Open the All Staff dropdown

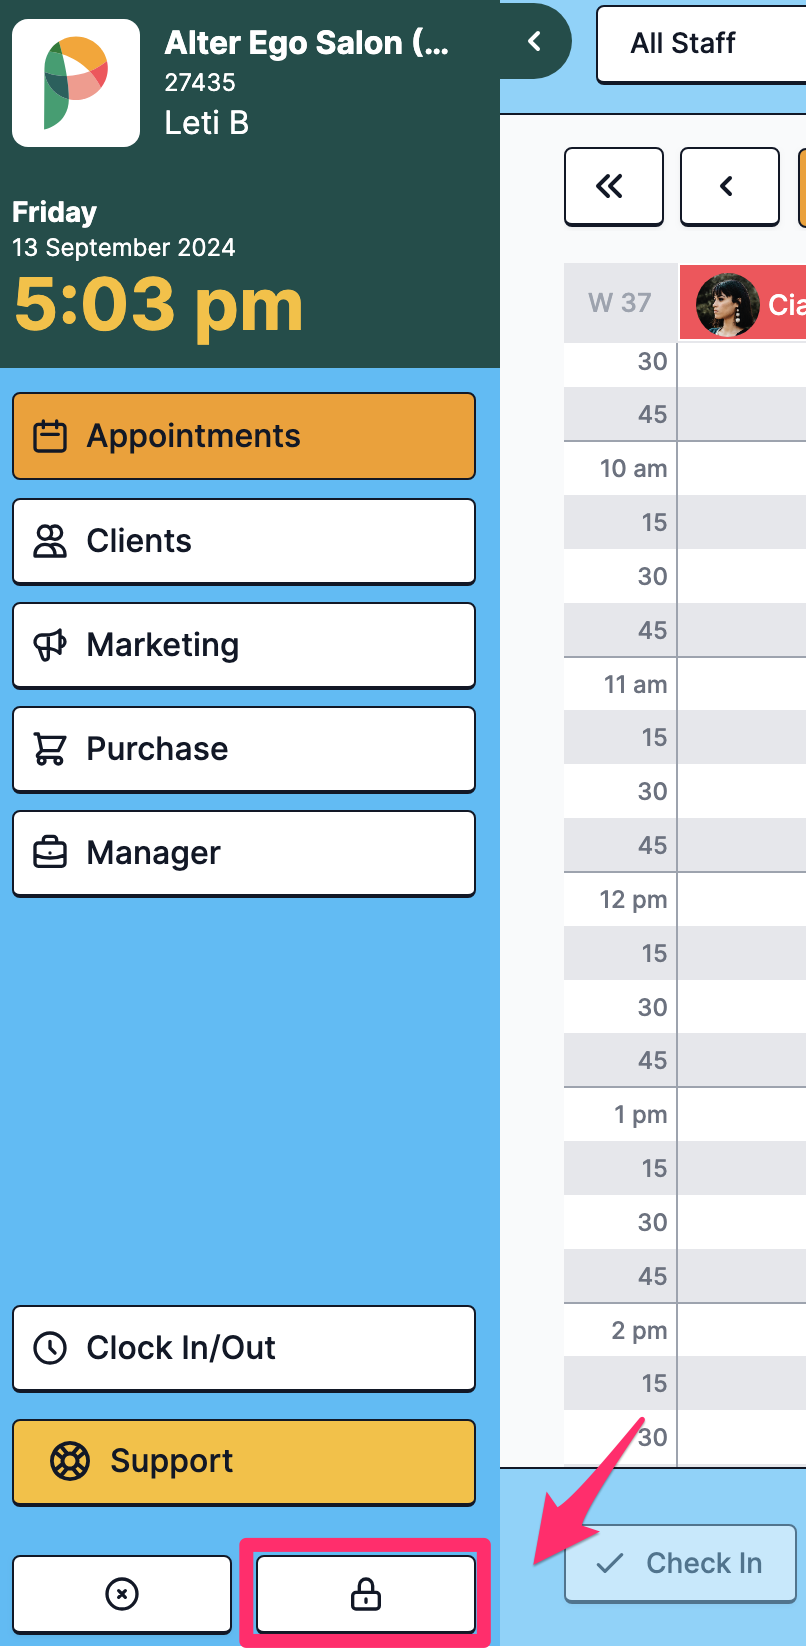click(x=702, y=44)
